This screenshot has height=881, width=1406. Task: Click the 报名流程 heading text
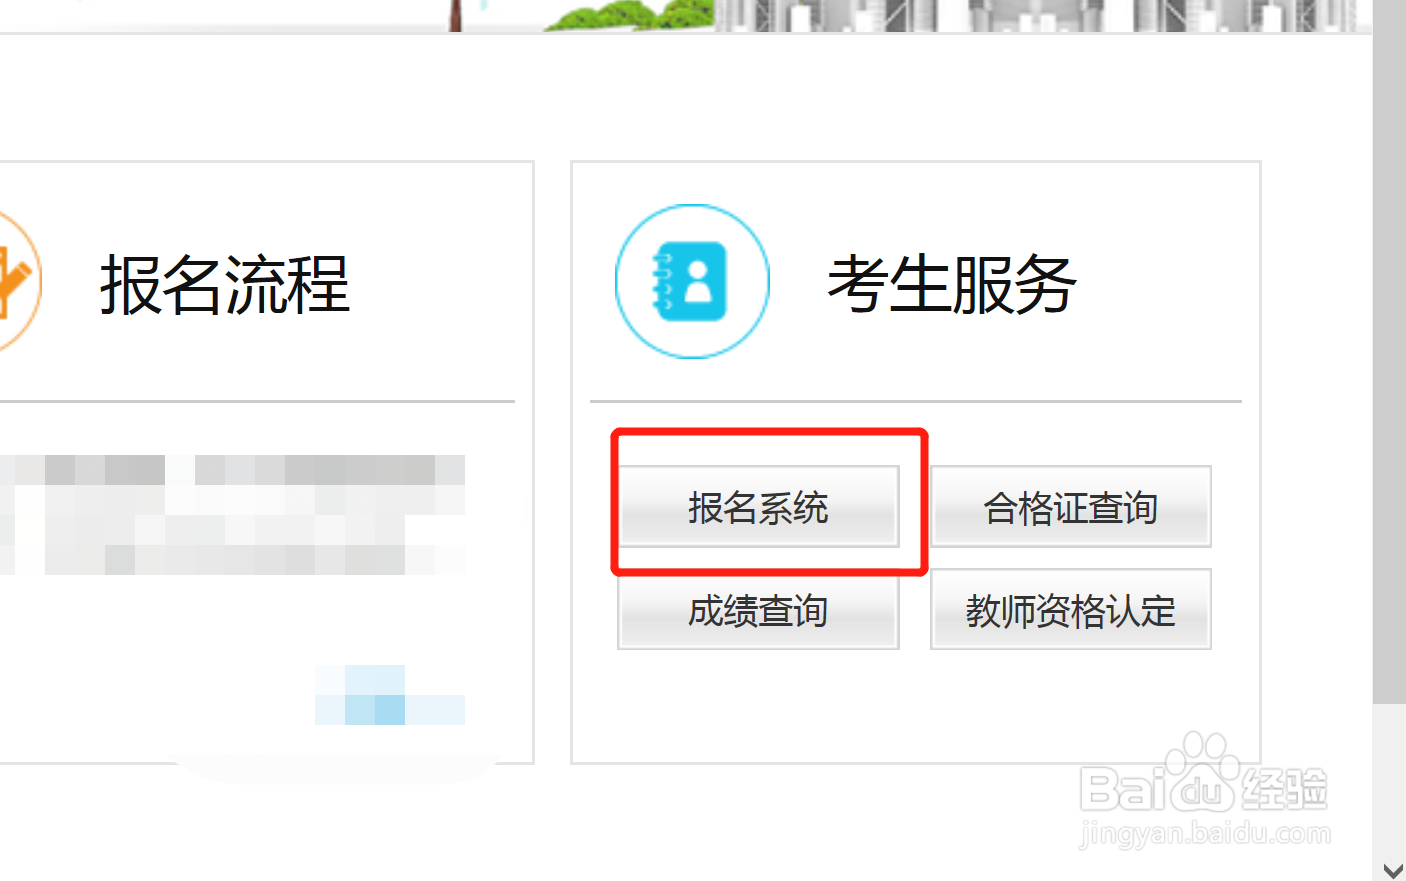(x=225, y=284)
